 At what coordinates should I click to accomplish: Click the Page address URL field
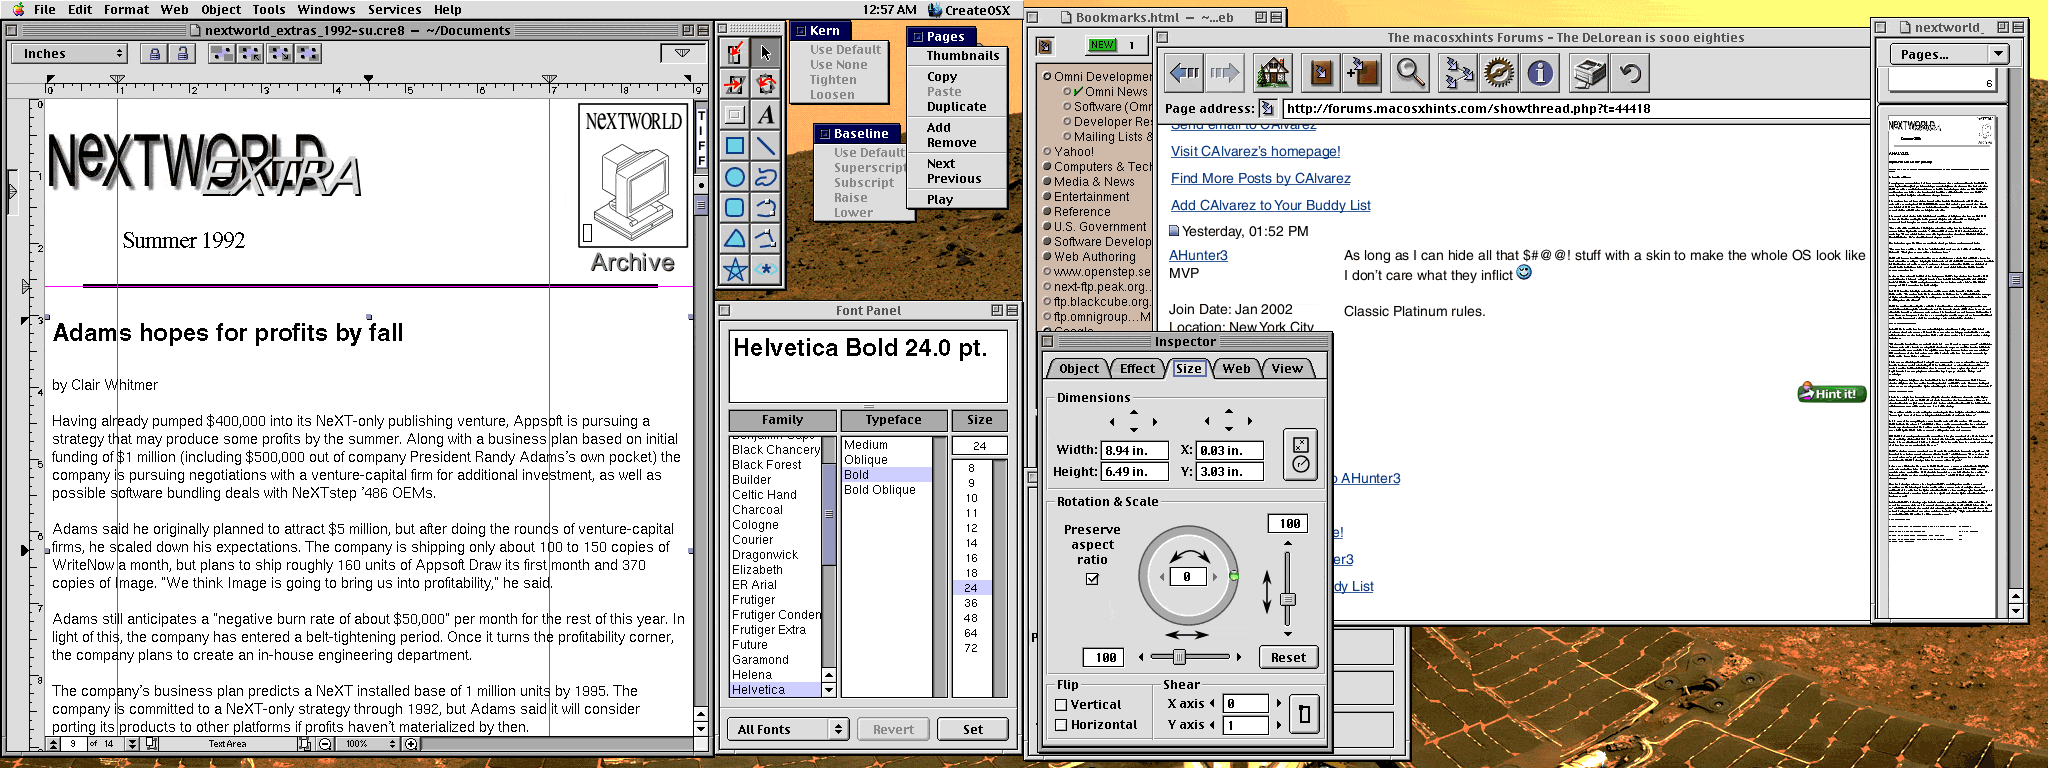(1575, 109)
